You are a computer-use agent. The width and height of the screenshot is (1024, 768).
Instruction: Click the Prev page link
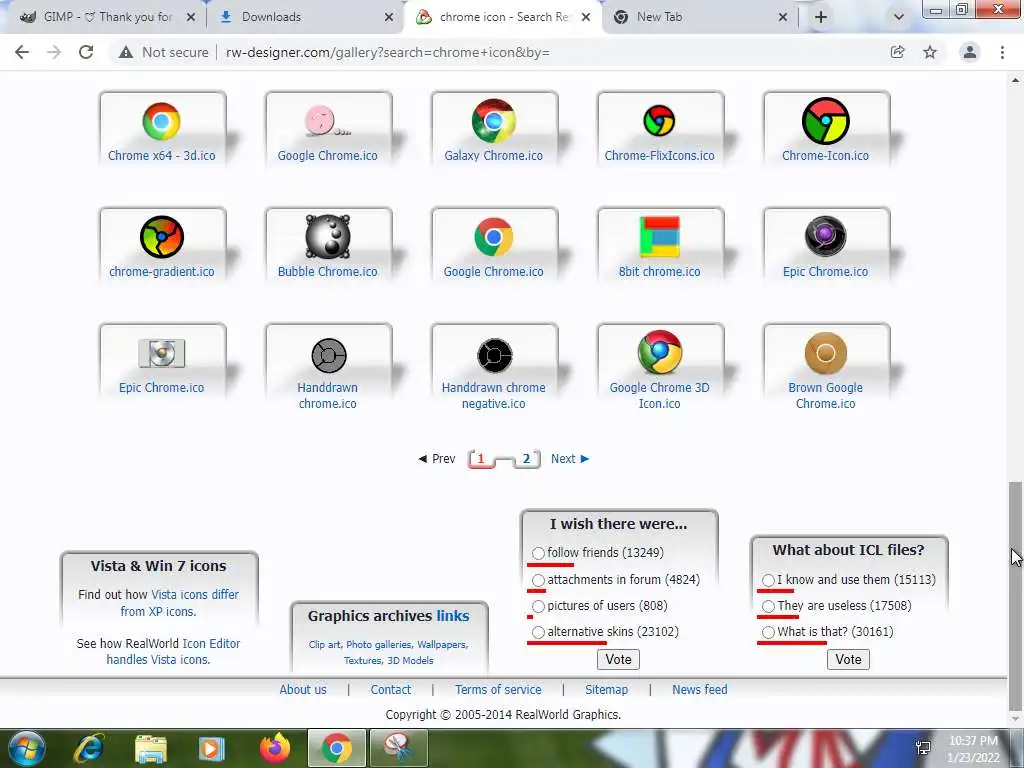tap(437, 458)
